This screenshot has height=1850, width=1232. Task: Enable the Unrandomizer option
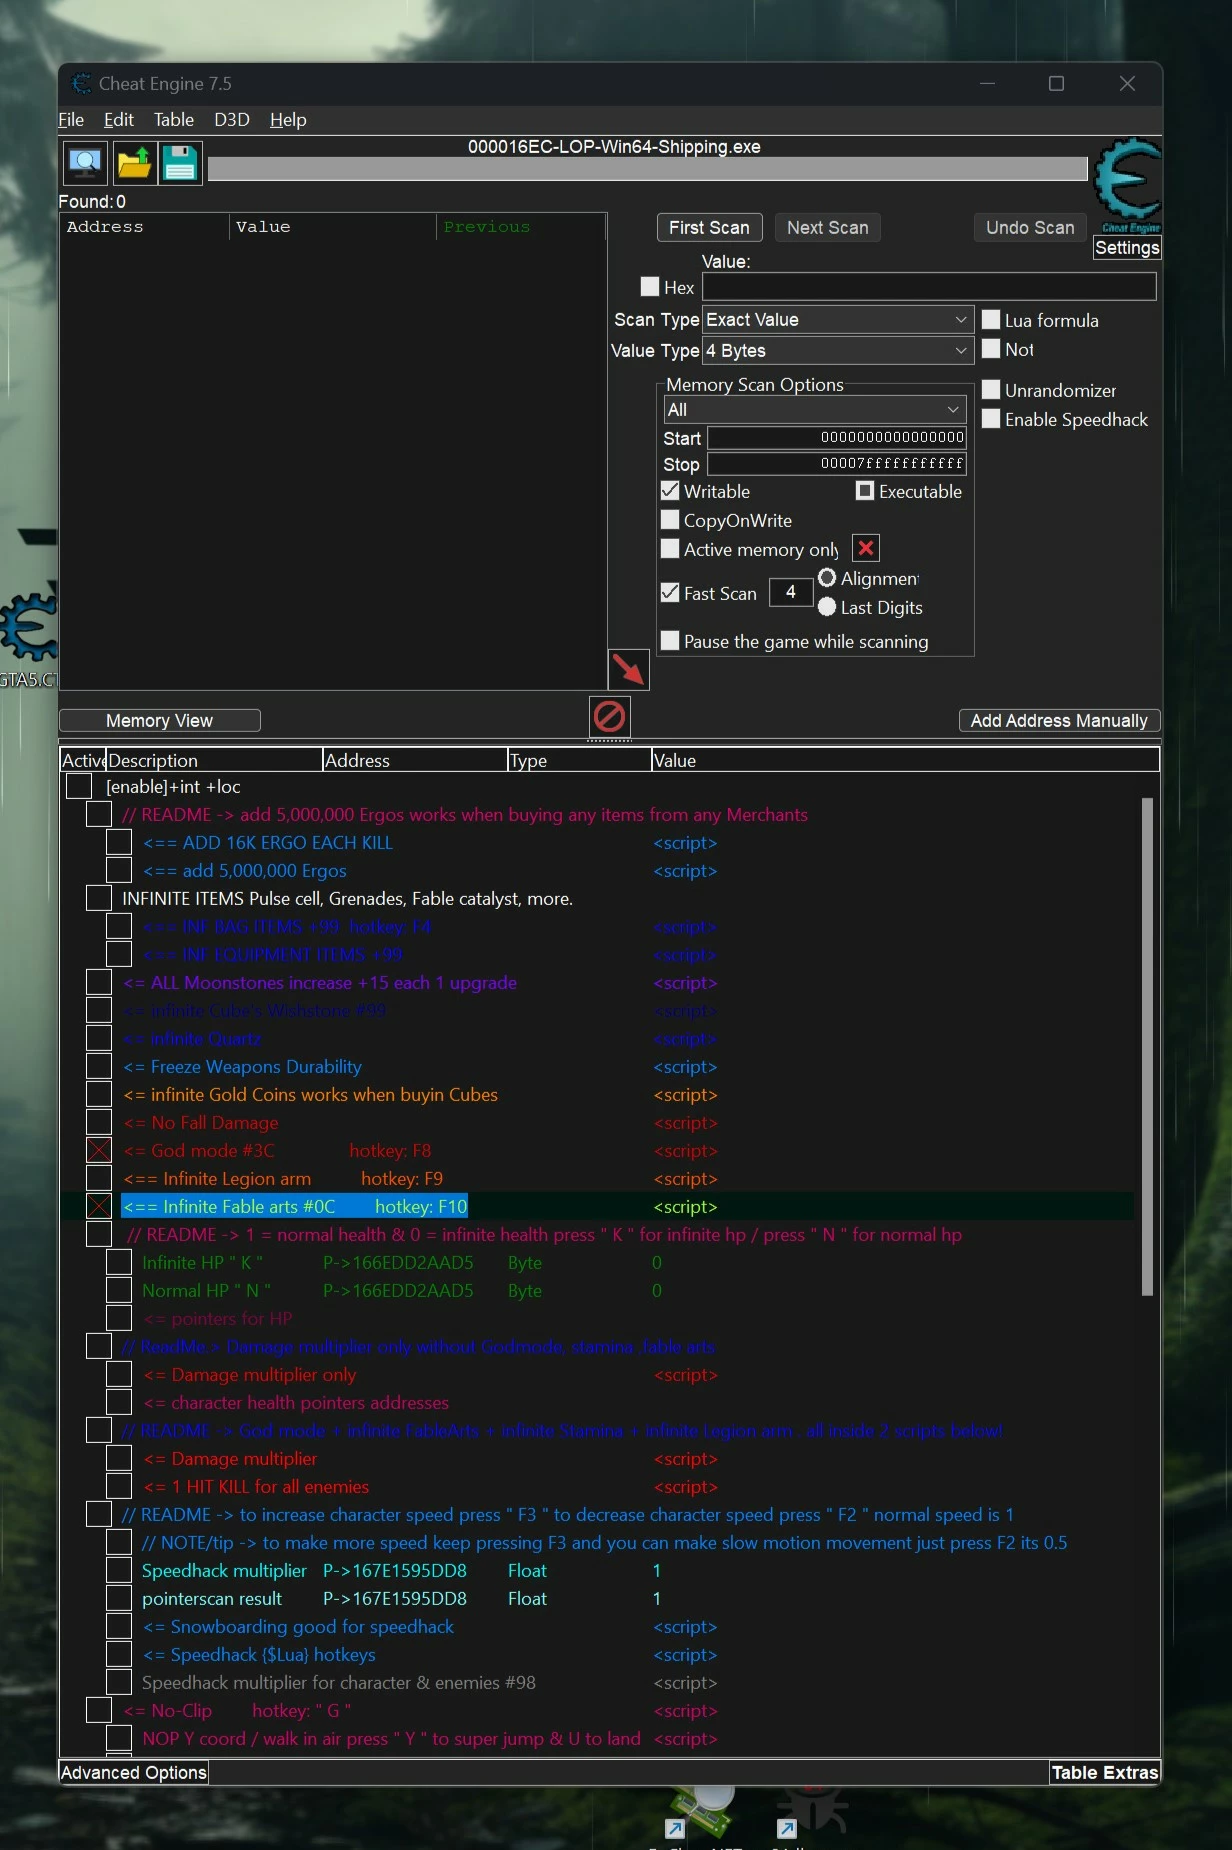tap(991, 390)
